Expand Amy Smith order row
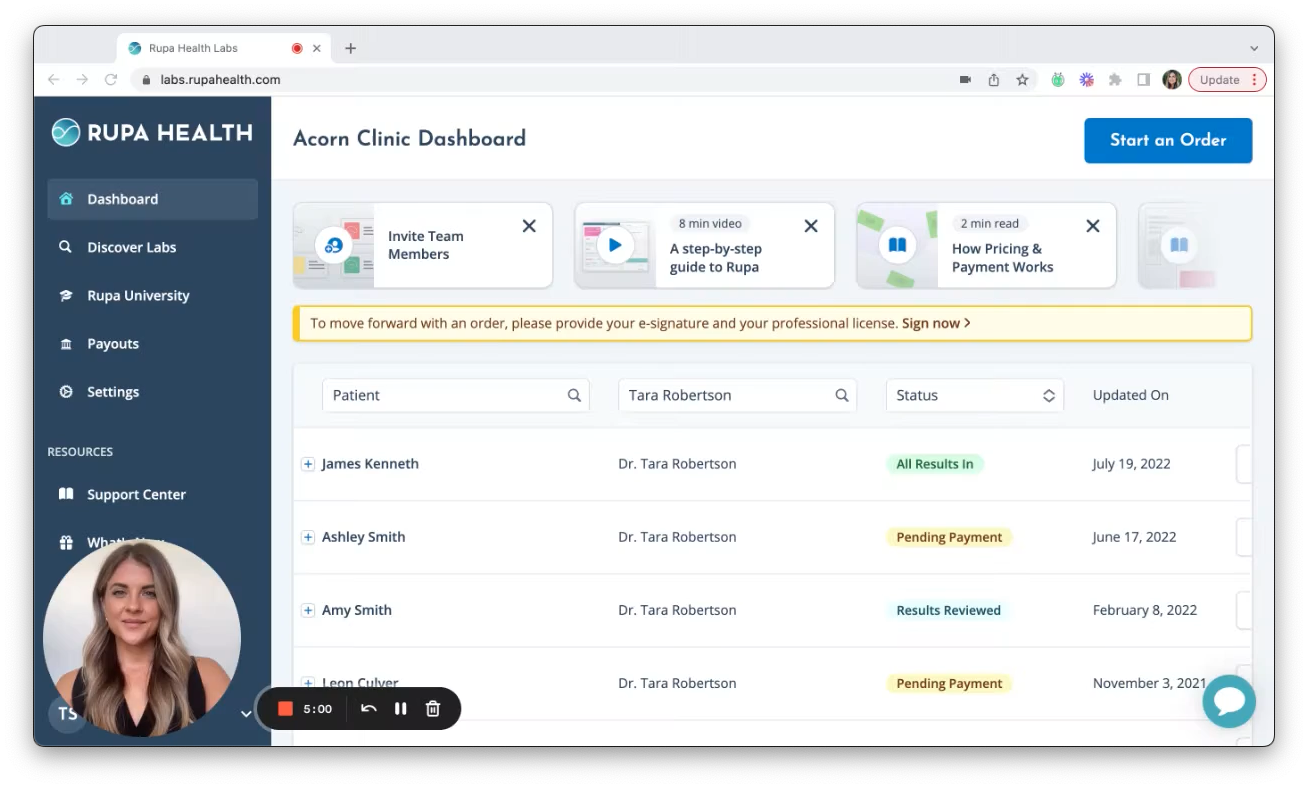This screenshot has height=788, width=1308. (x=308, y=610)
